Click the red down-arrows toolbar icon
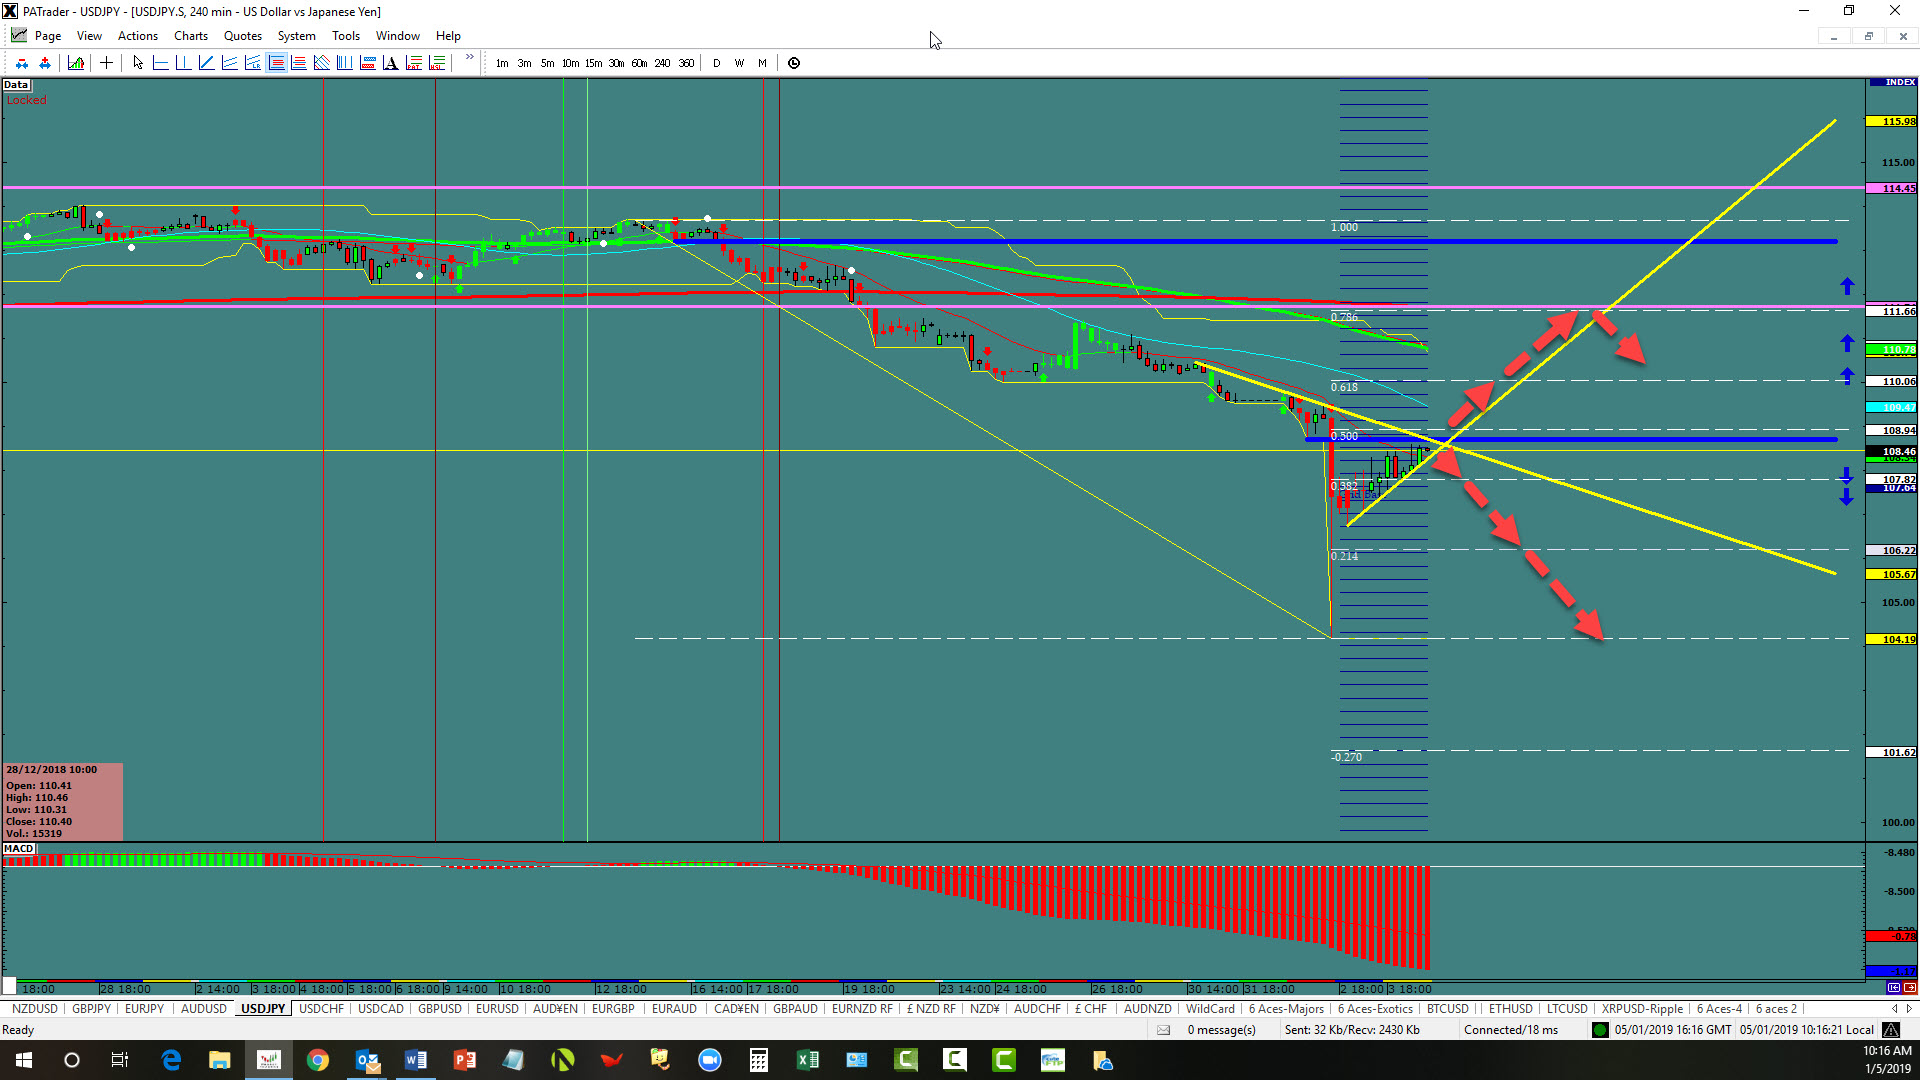Image resolution: width=1920 pixels, height=1080 pixels. 22,63
